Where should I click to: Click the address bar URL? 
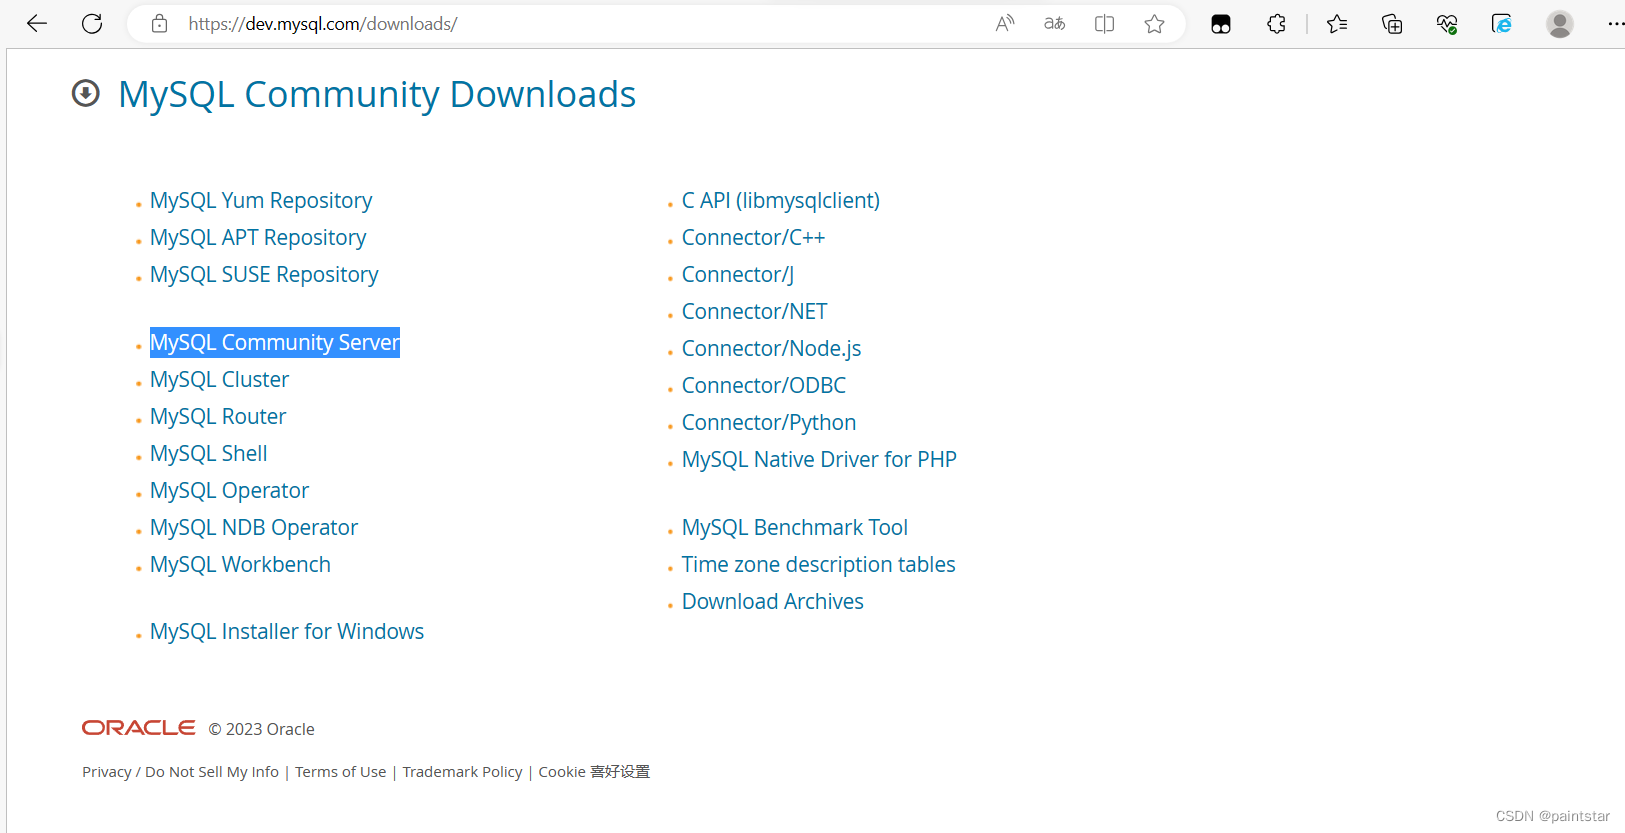[323, 23]
